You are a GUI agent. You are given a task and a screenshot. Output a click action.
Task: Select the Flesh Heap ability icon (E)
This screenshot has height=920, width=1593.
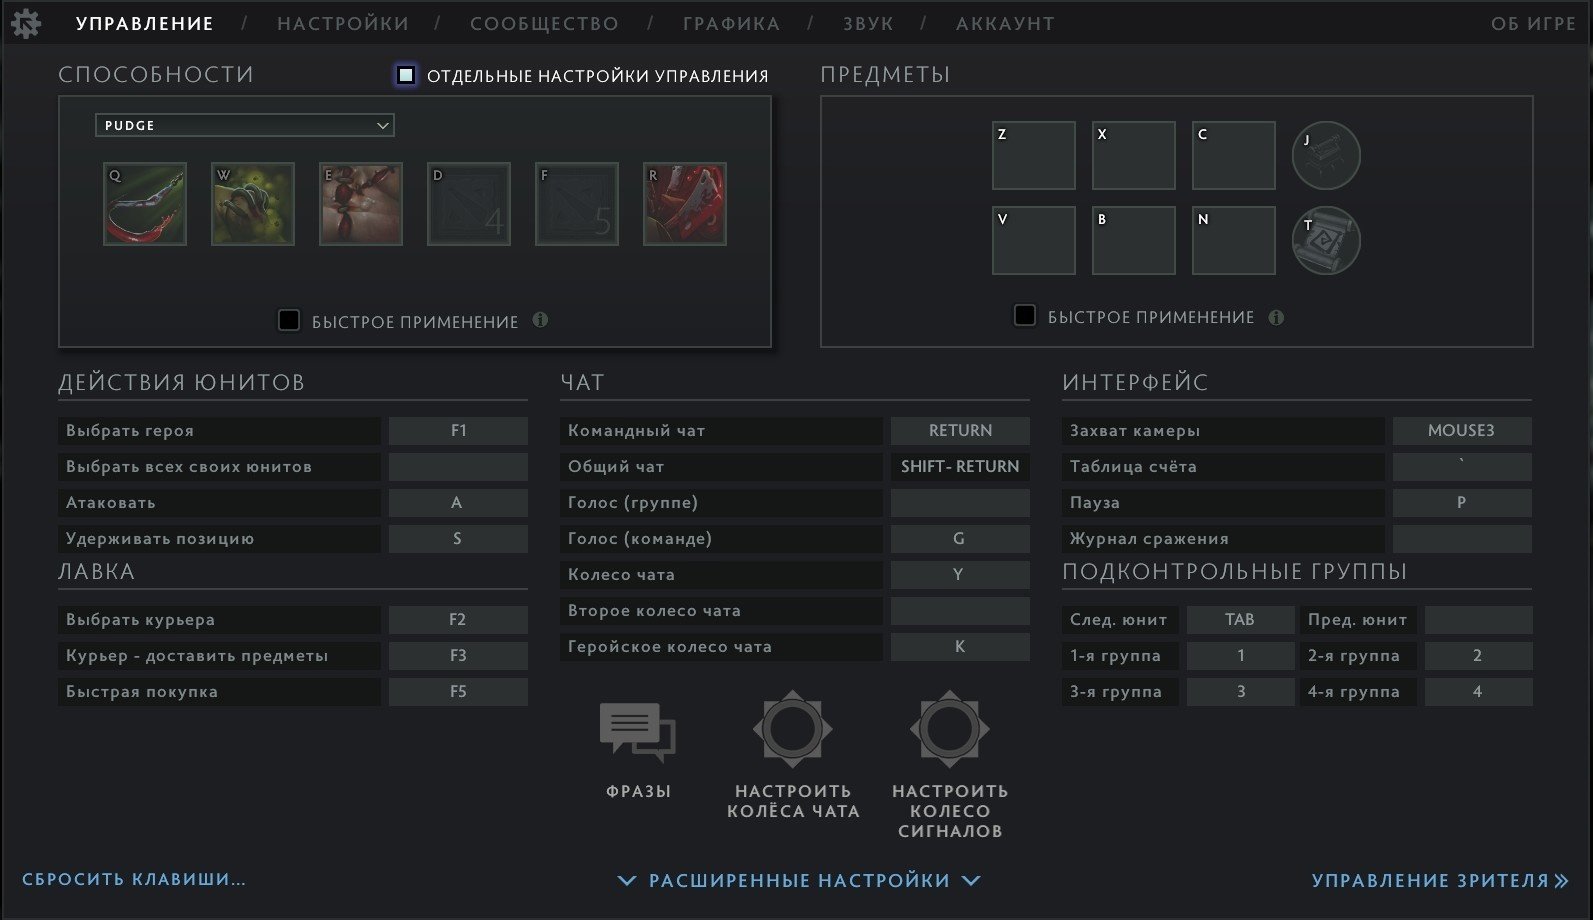pos(361,204)
